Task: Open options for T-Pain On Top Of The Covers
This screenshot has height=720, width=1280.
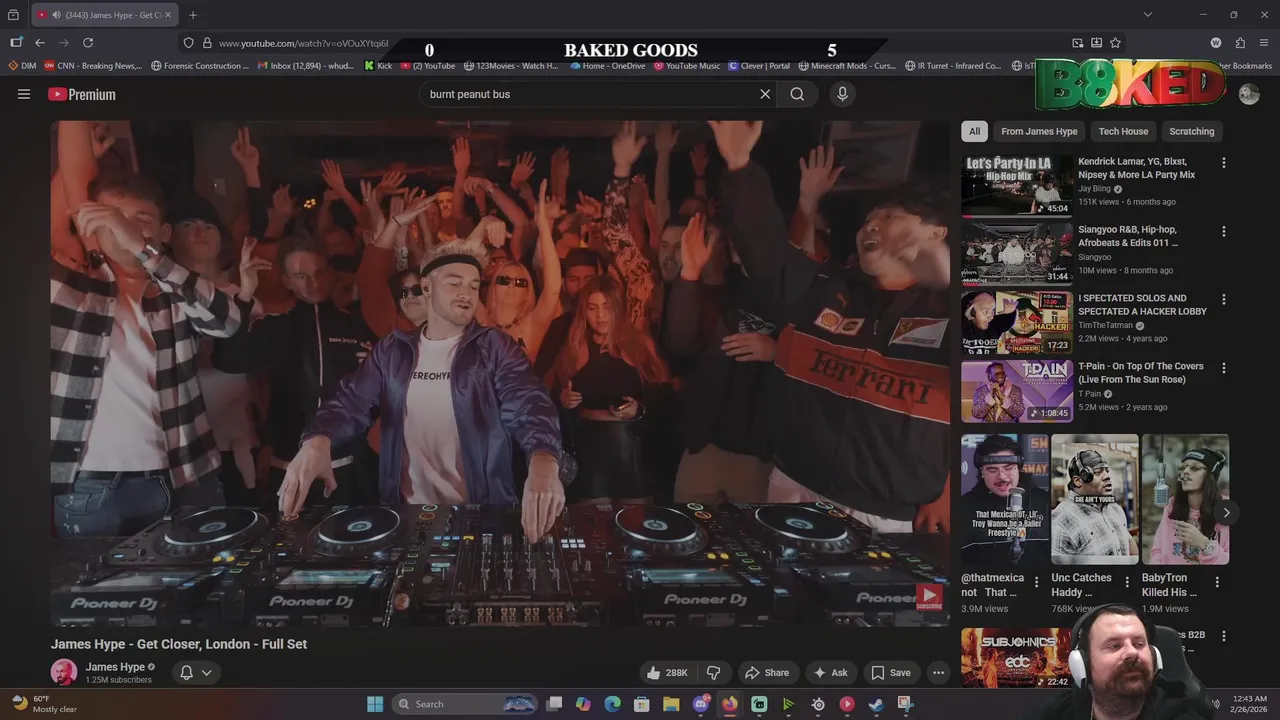Action: tap(1223, 367)
